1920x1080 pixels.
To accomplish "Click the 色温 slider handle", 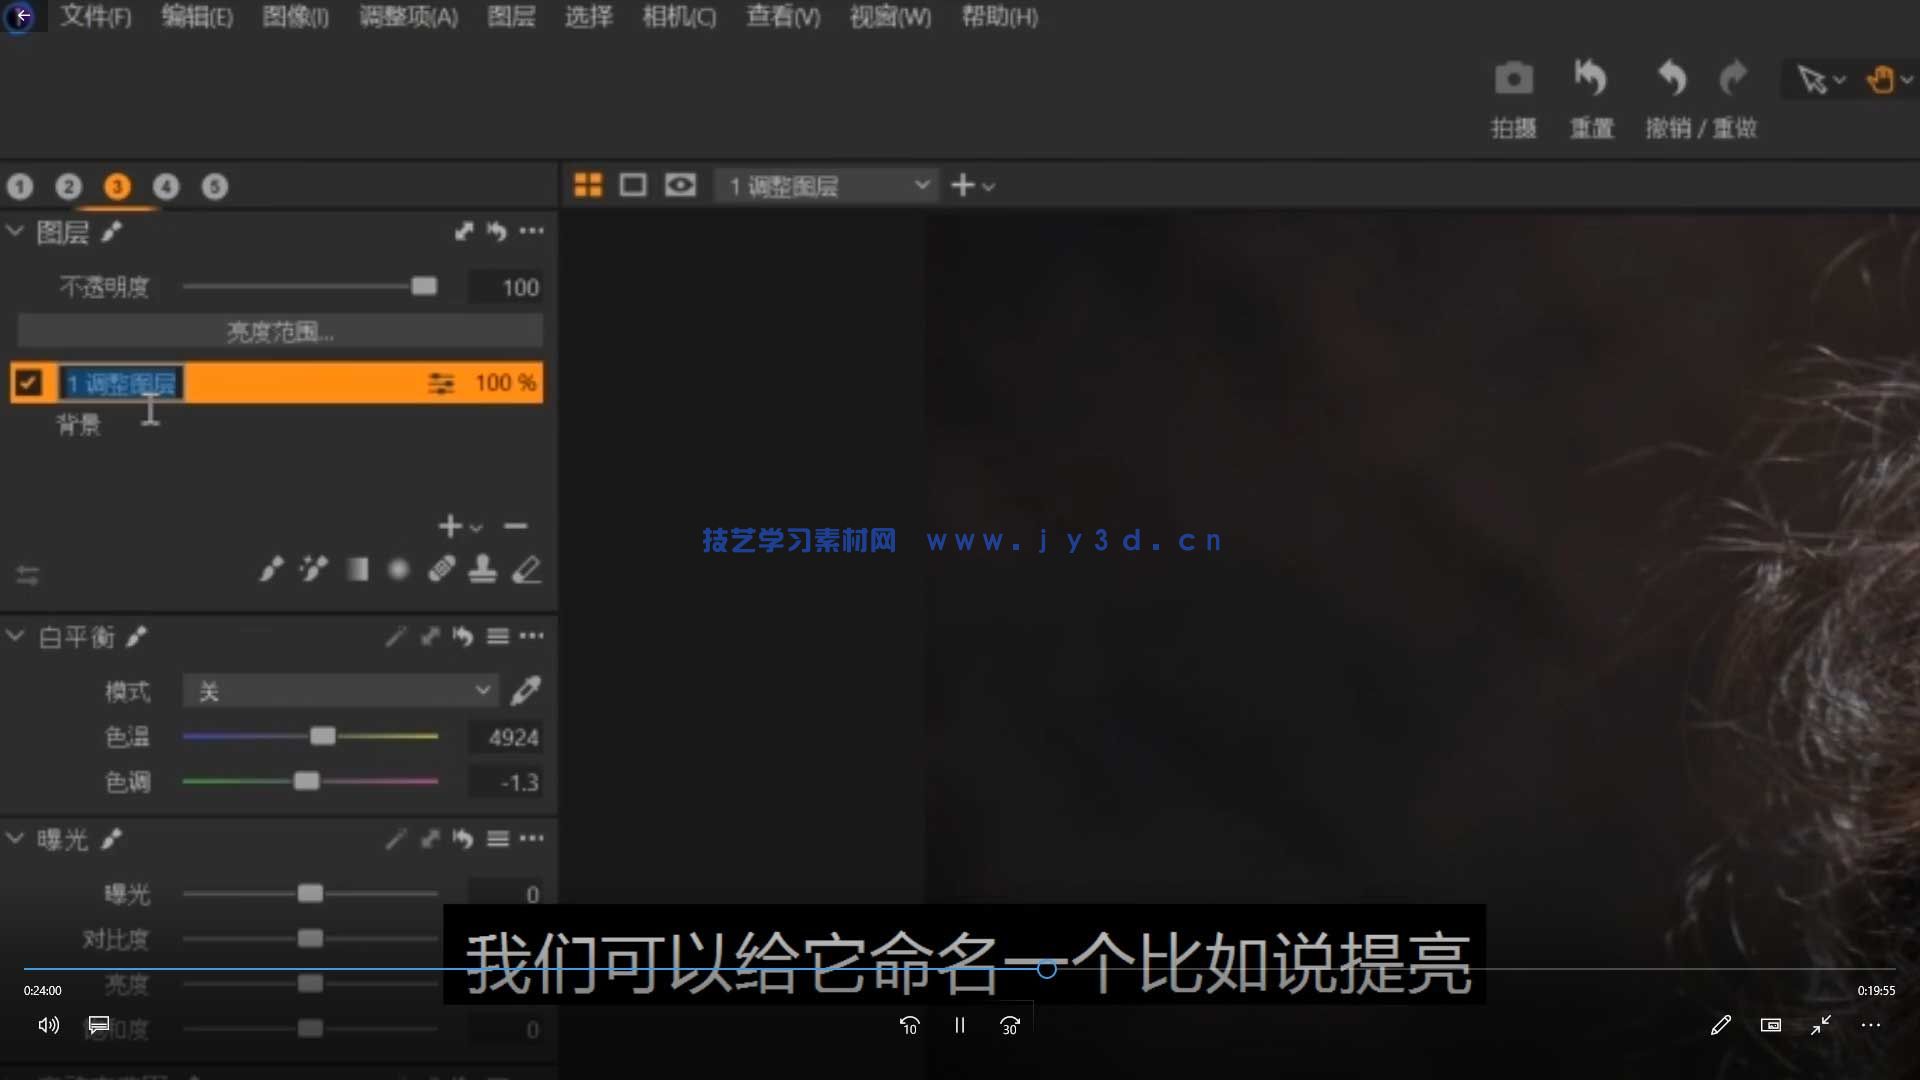I will 323,736.
